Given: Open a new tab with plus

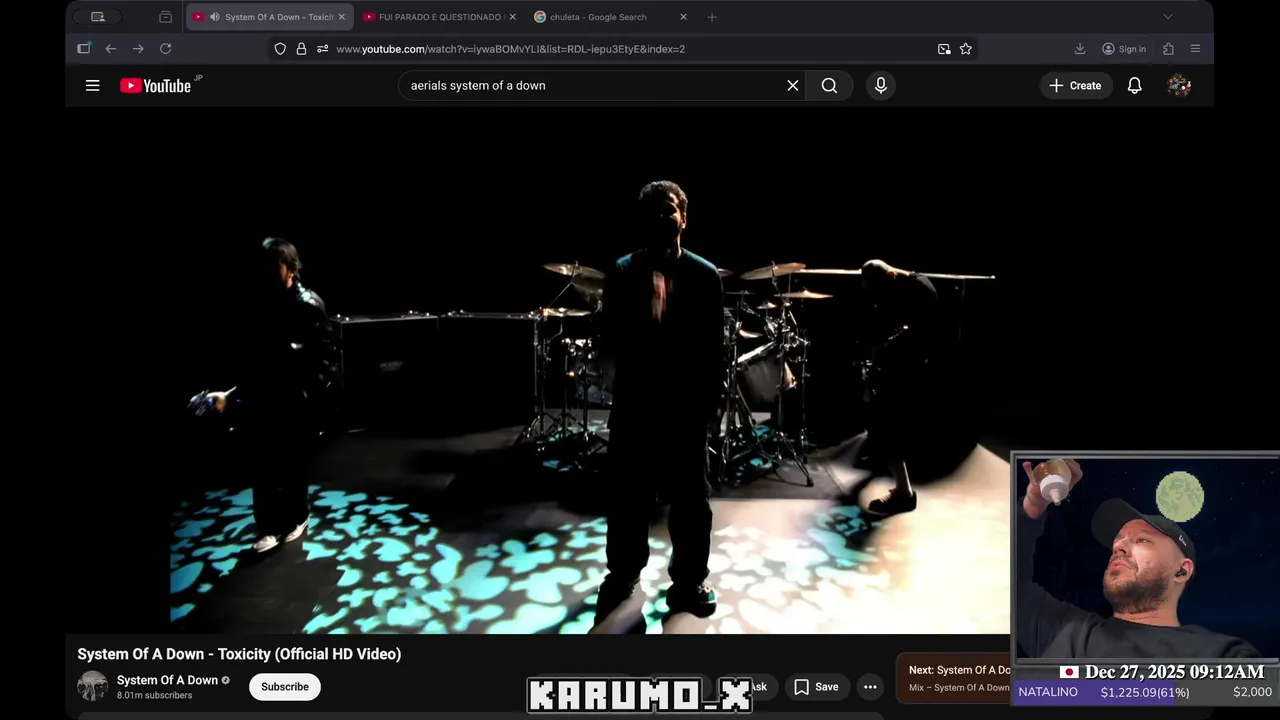Looking at the screenshot, I should coord(712,17).
